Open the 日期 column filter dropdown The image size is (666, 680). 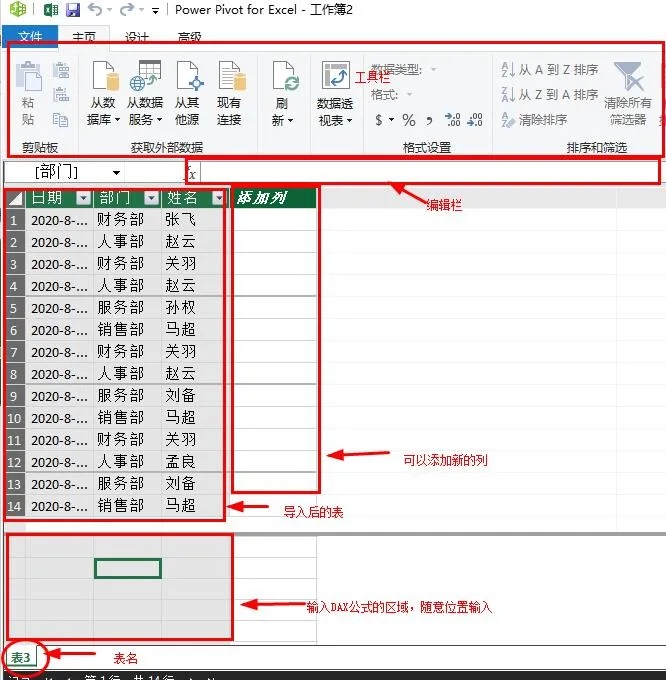(x=84, y=198)
